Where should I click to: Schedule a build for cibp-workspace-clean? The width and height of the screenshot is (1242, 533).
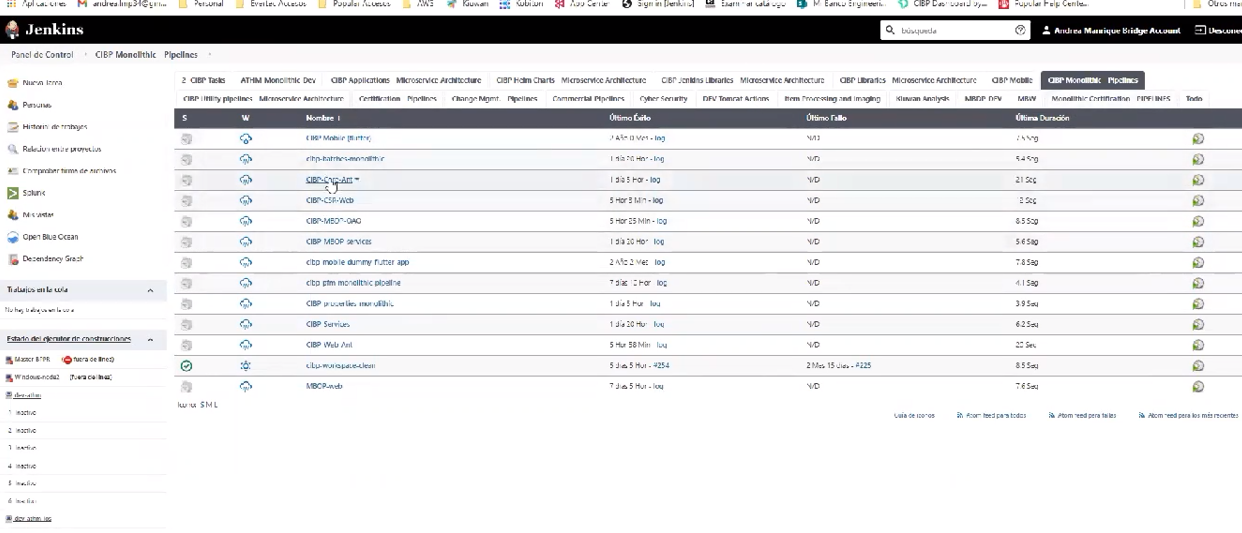coord(1198,366)
